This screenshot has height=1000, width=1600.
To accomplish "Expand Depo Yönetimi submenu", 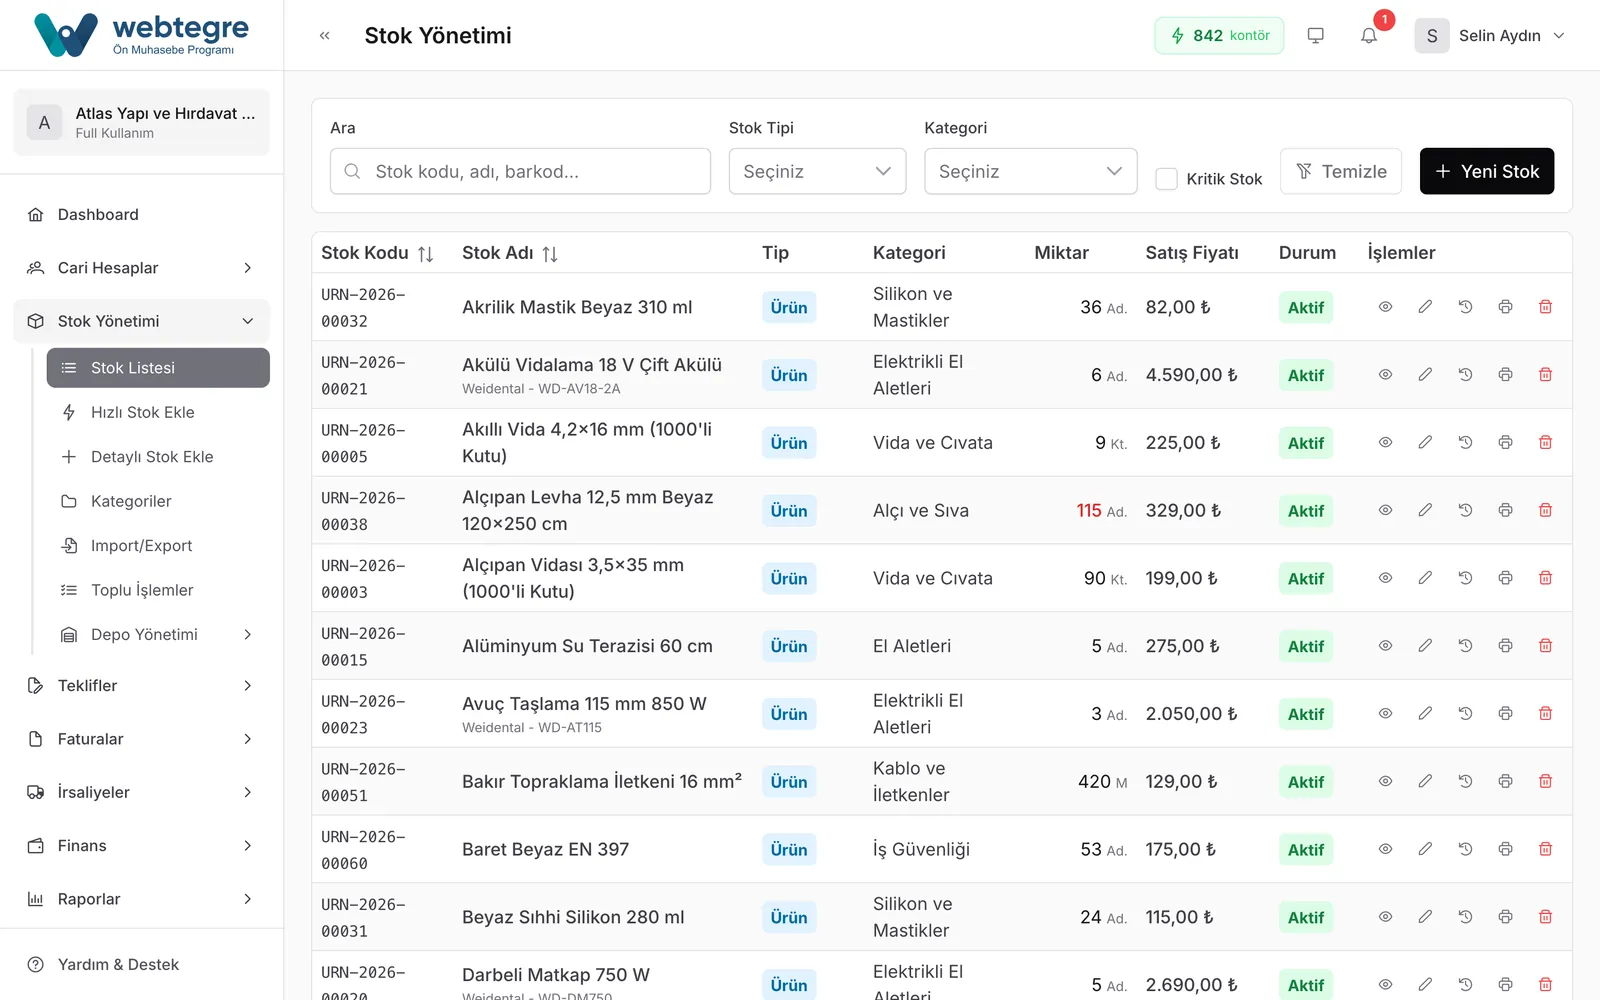I will pyautogui.click(x=158, y=635).
